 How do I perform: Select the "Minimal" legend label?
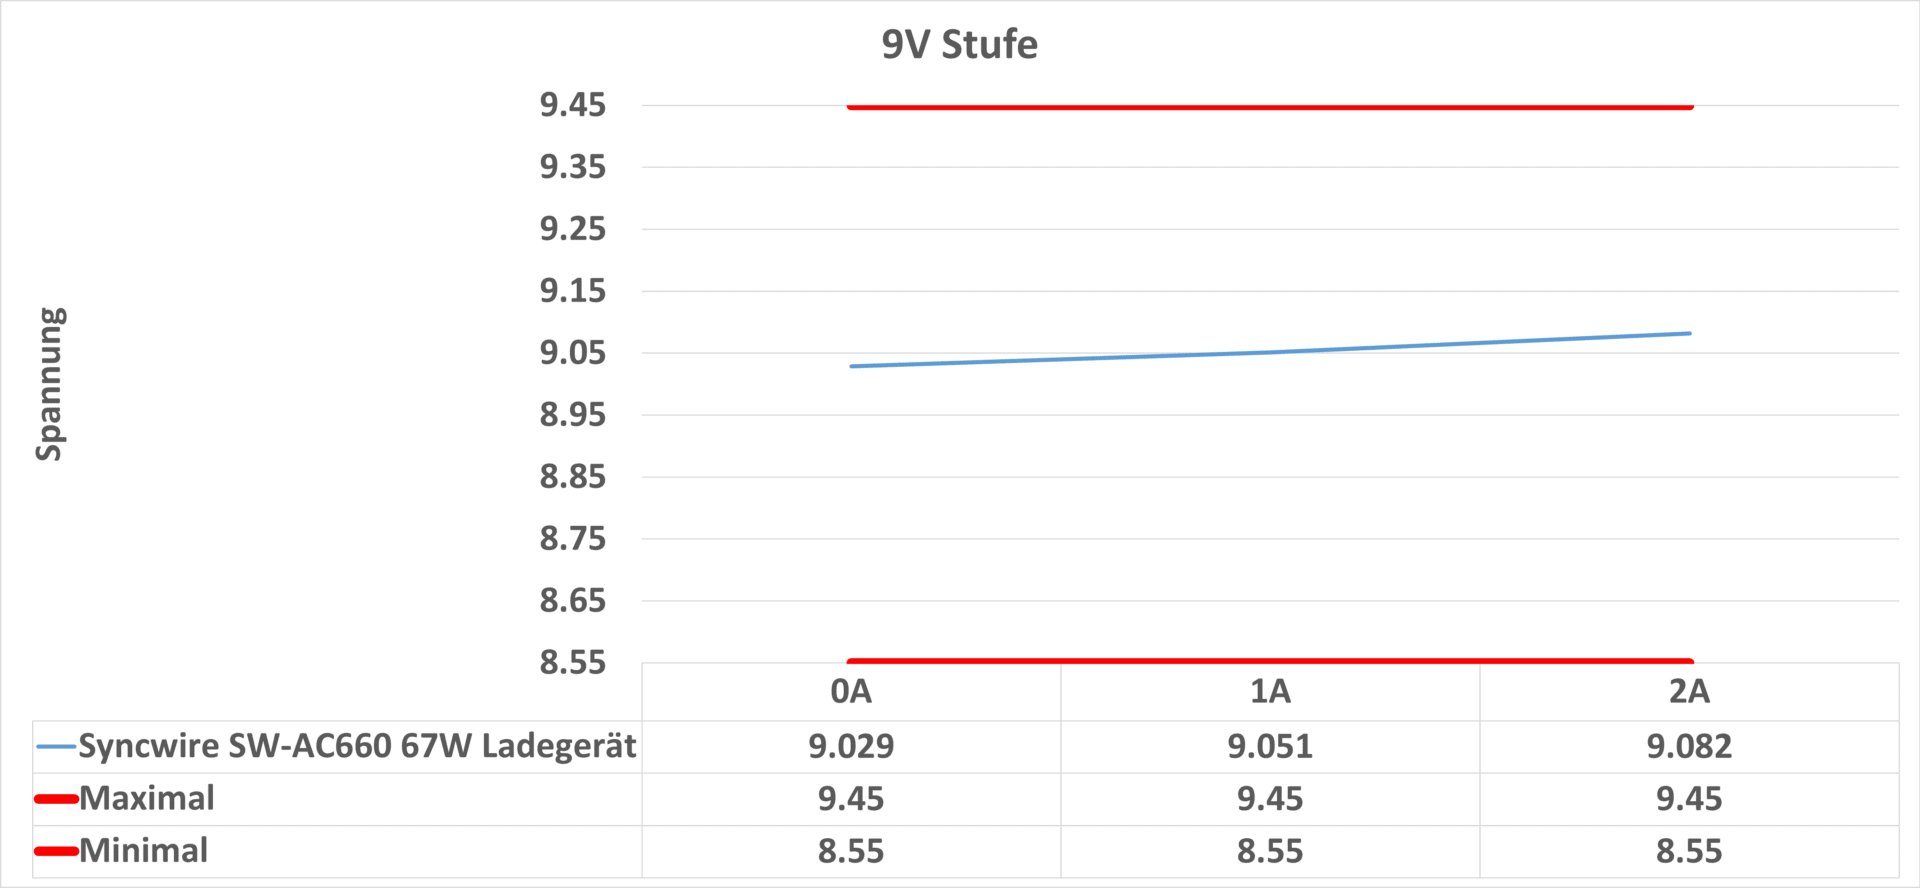[x=144, y=851]
